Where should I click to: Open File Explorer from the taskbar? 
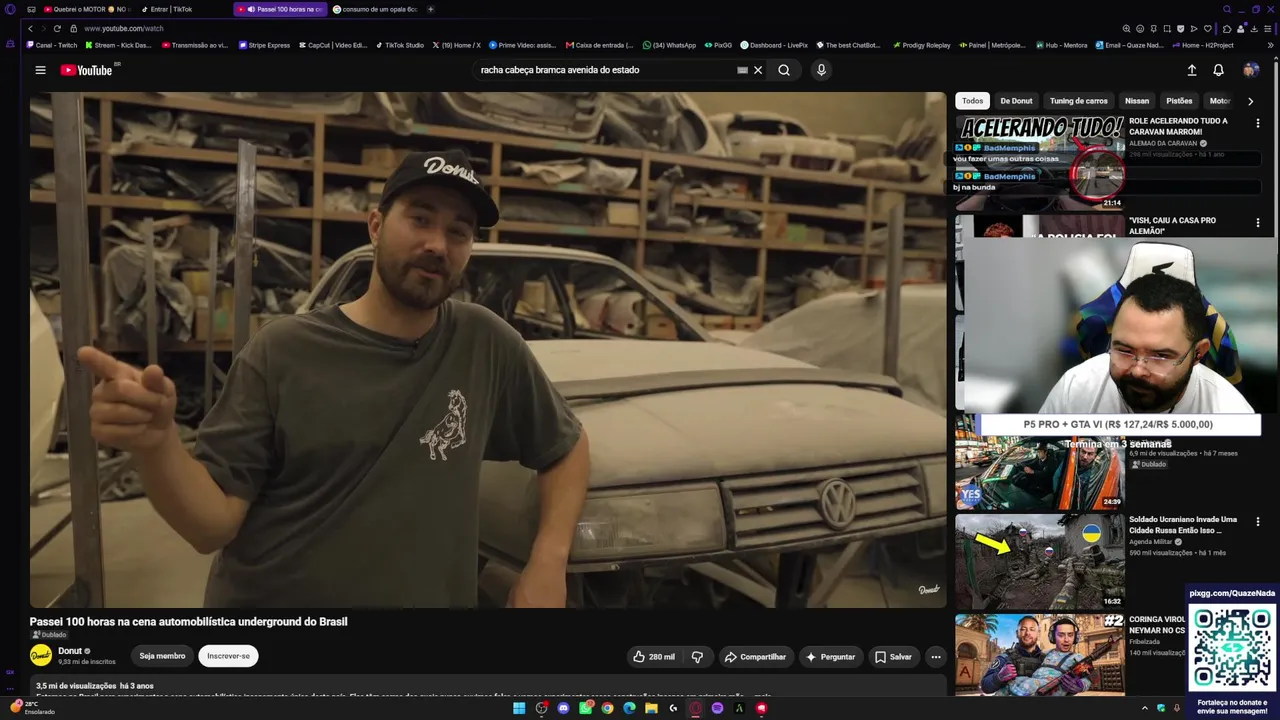tap(651, 708)
